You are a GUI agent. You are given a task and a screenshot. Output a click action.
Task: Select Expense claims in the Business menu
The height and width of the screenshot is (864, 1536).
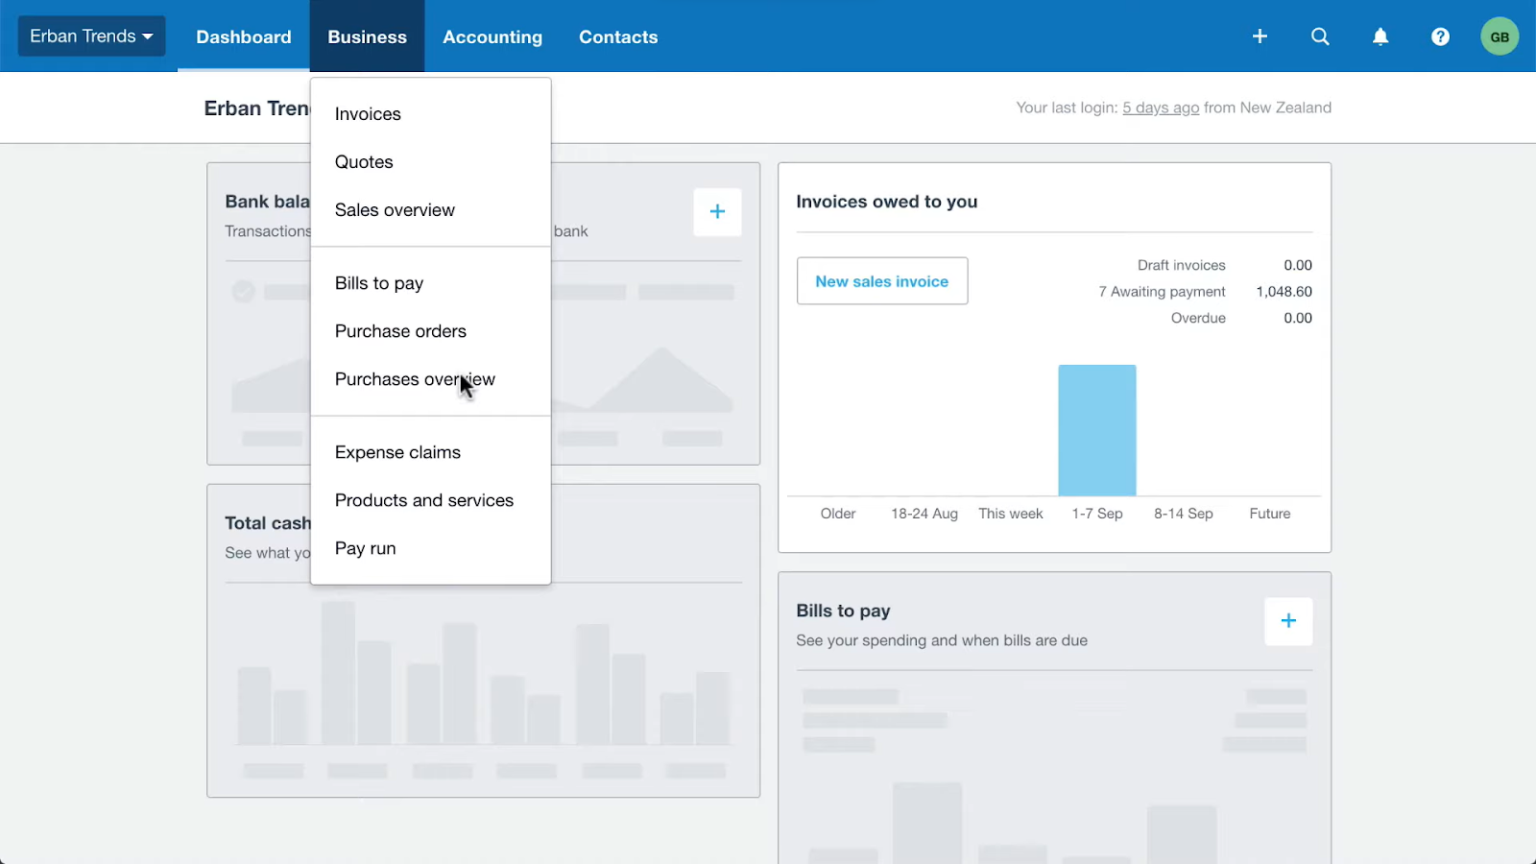point(397,452)
